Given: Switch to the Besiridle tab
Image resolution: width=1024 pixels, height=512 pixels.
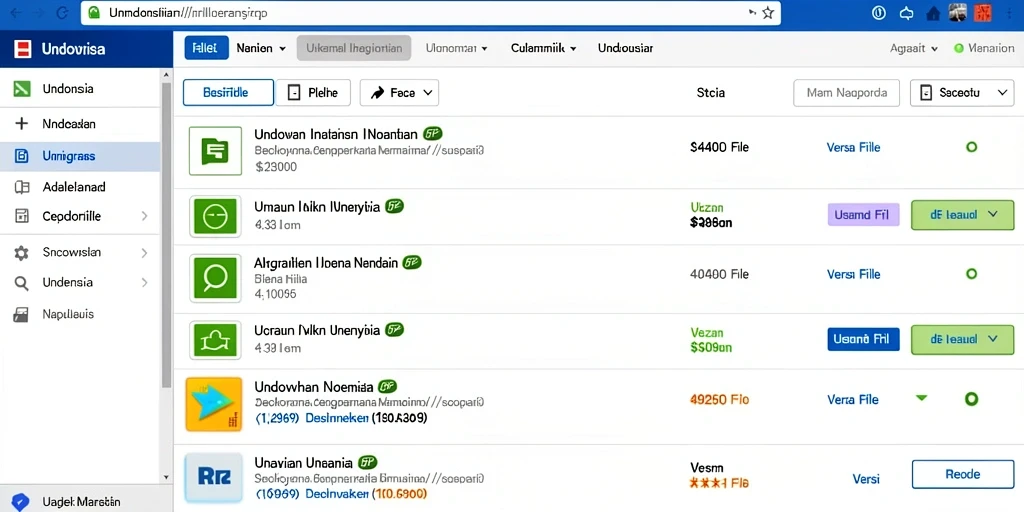Looking at the screenshot, I should click(x=228, y=93).
